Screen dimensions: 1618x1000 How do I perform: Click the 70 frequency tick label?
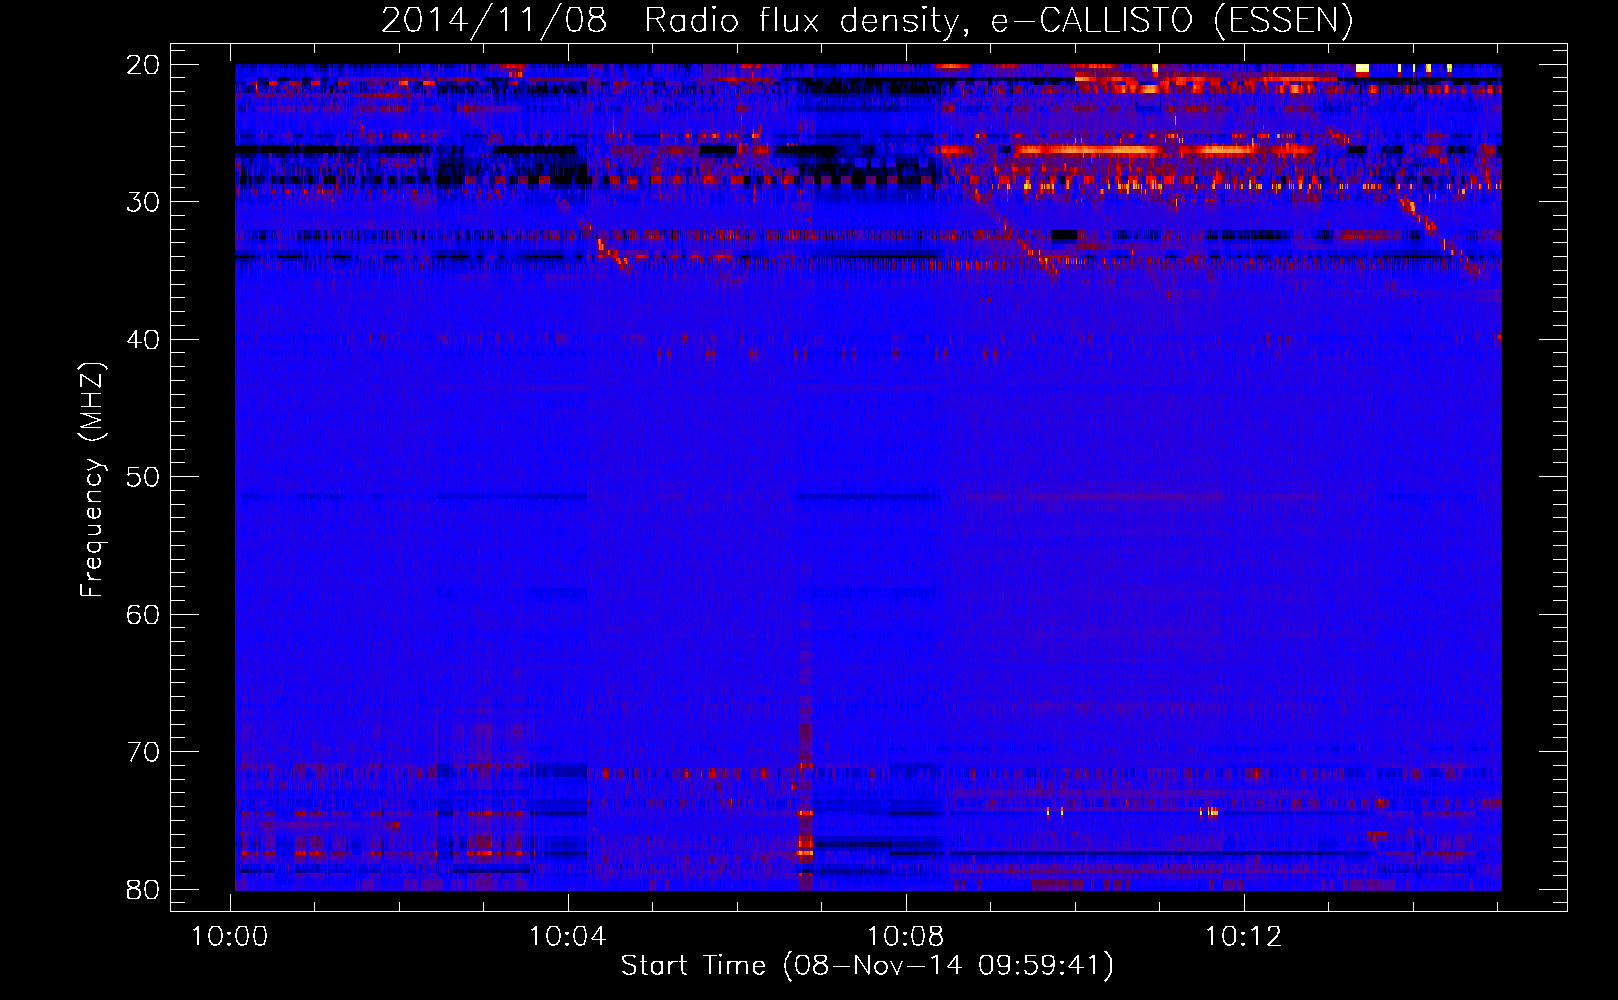click(x=143, y=752)
